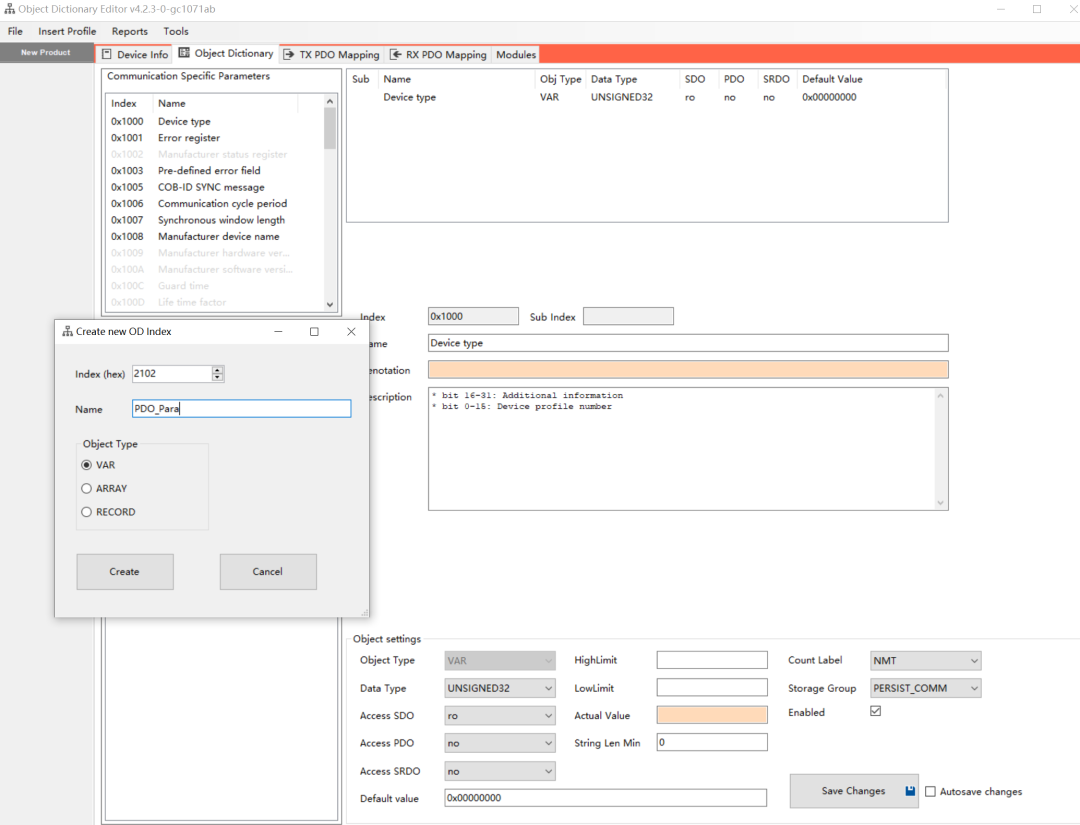This screenshot has width=1080, height=825.
Task: Click the Index (hex) down stepper arrow
Action: (x=217, y=377)
